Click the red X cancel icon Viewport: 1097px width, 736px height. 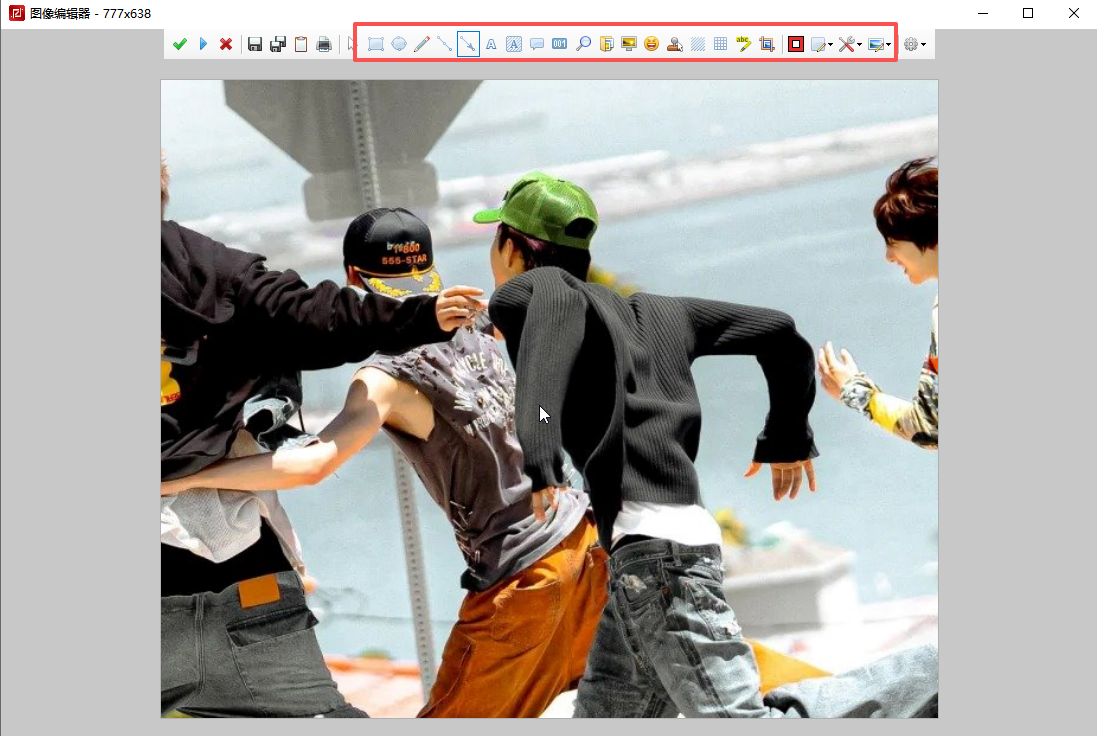coord(226,44)
